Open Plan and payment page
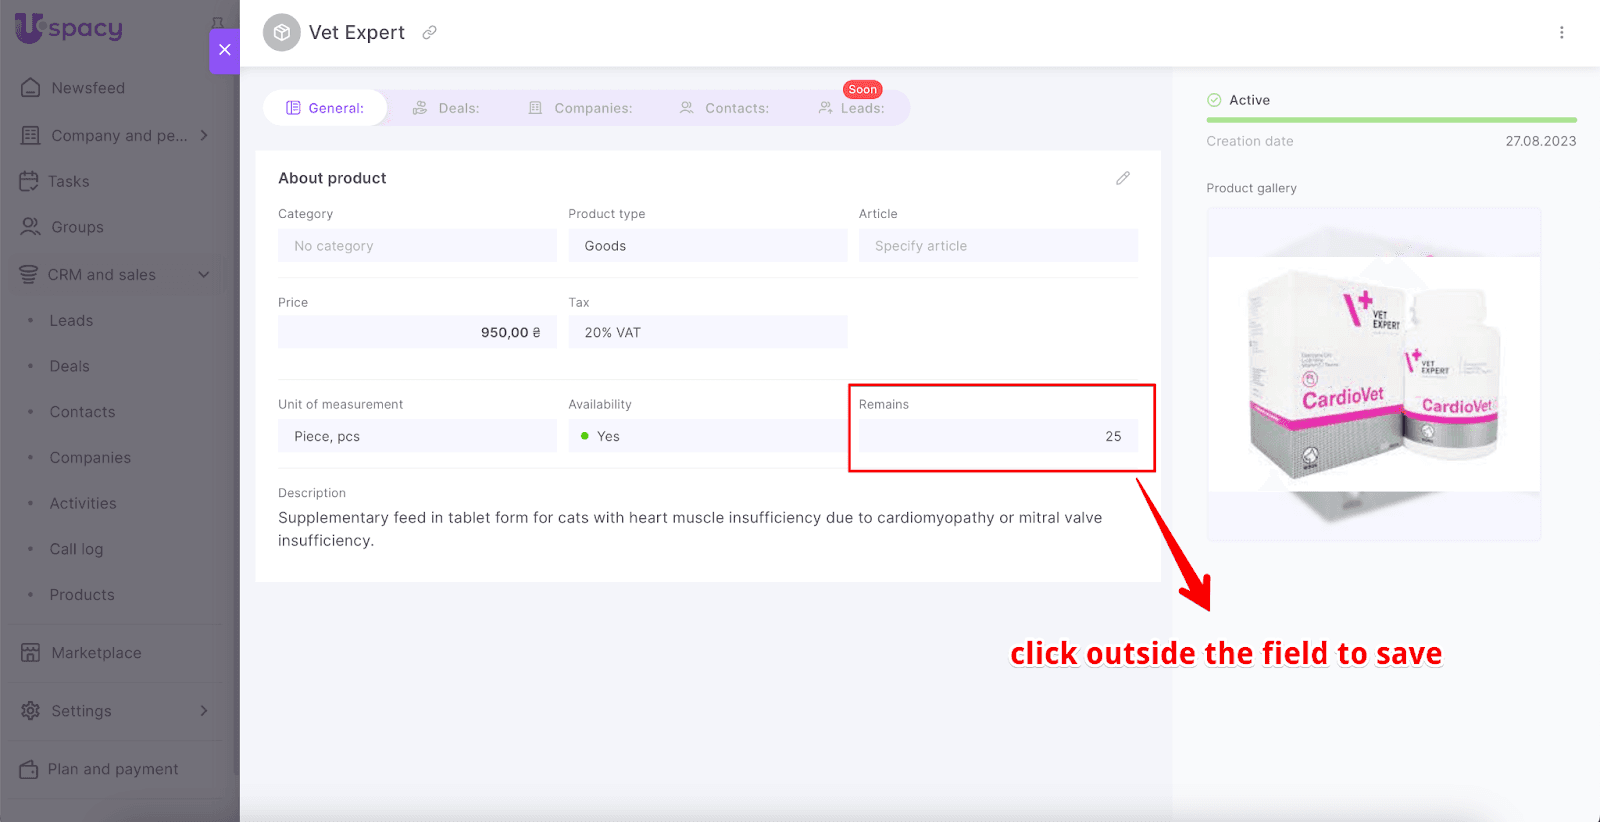Image resolution: width=1600 pixels, height=822 pixels. click(x=112, y=769)
